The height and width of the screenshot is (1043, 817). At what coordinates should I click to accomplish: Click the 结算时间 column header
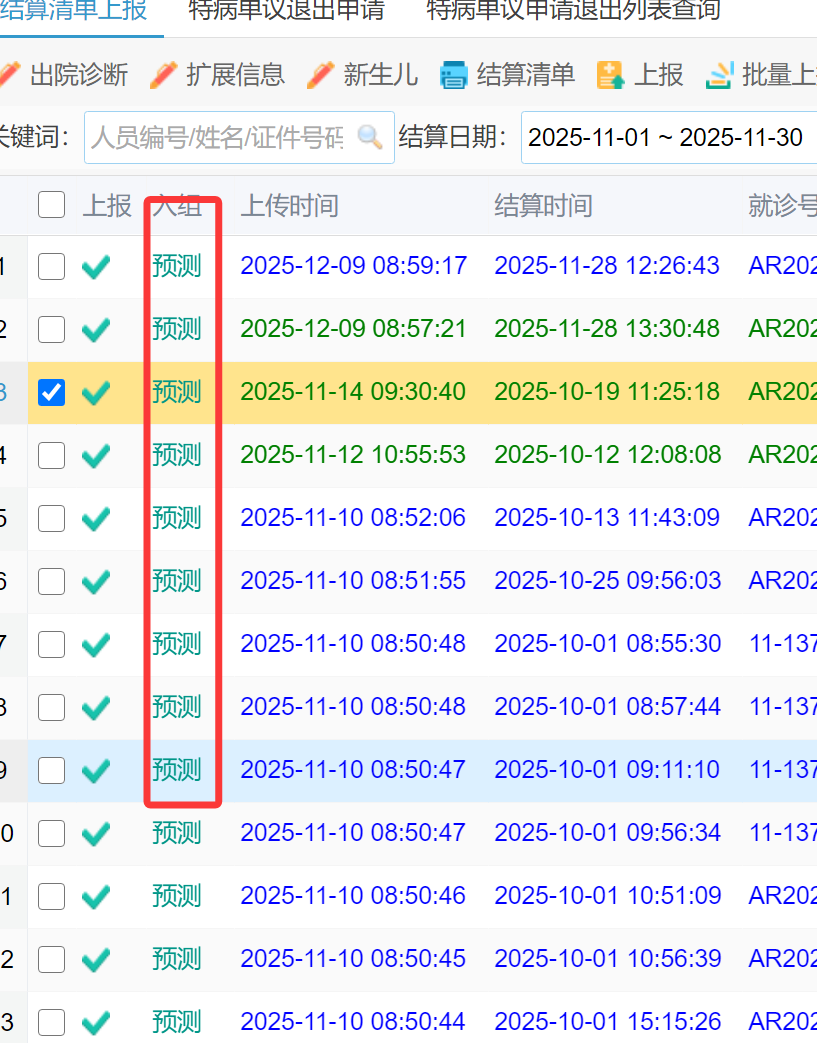click(x=544, y=206)
